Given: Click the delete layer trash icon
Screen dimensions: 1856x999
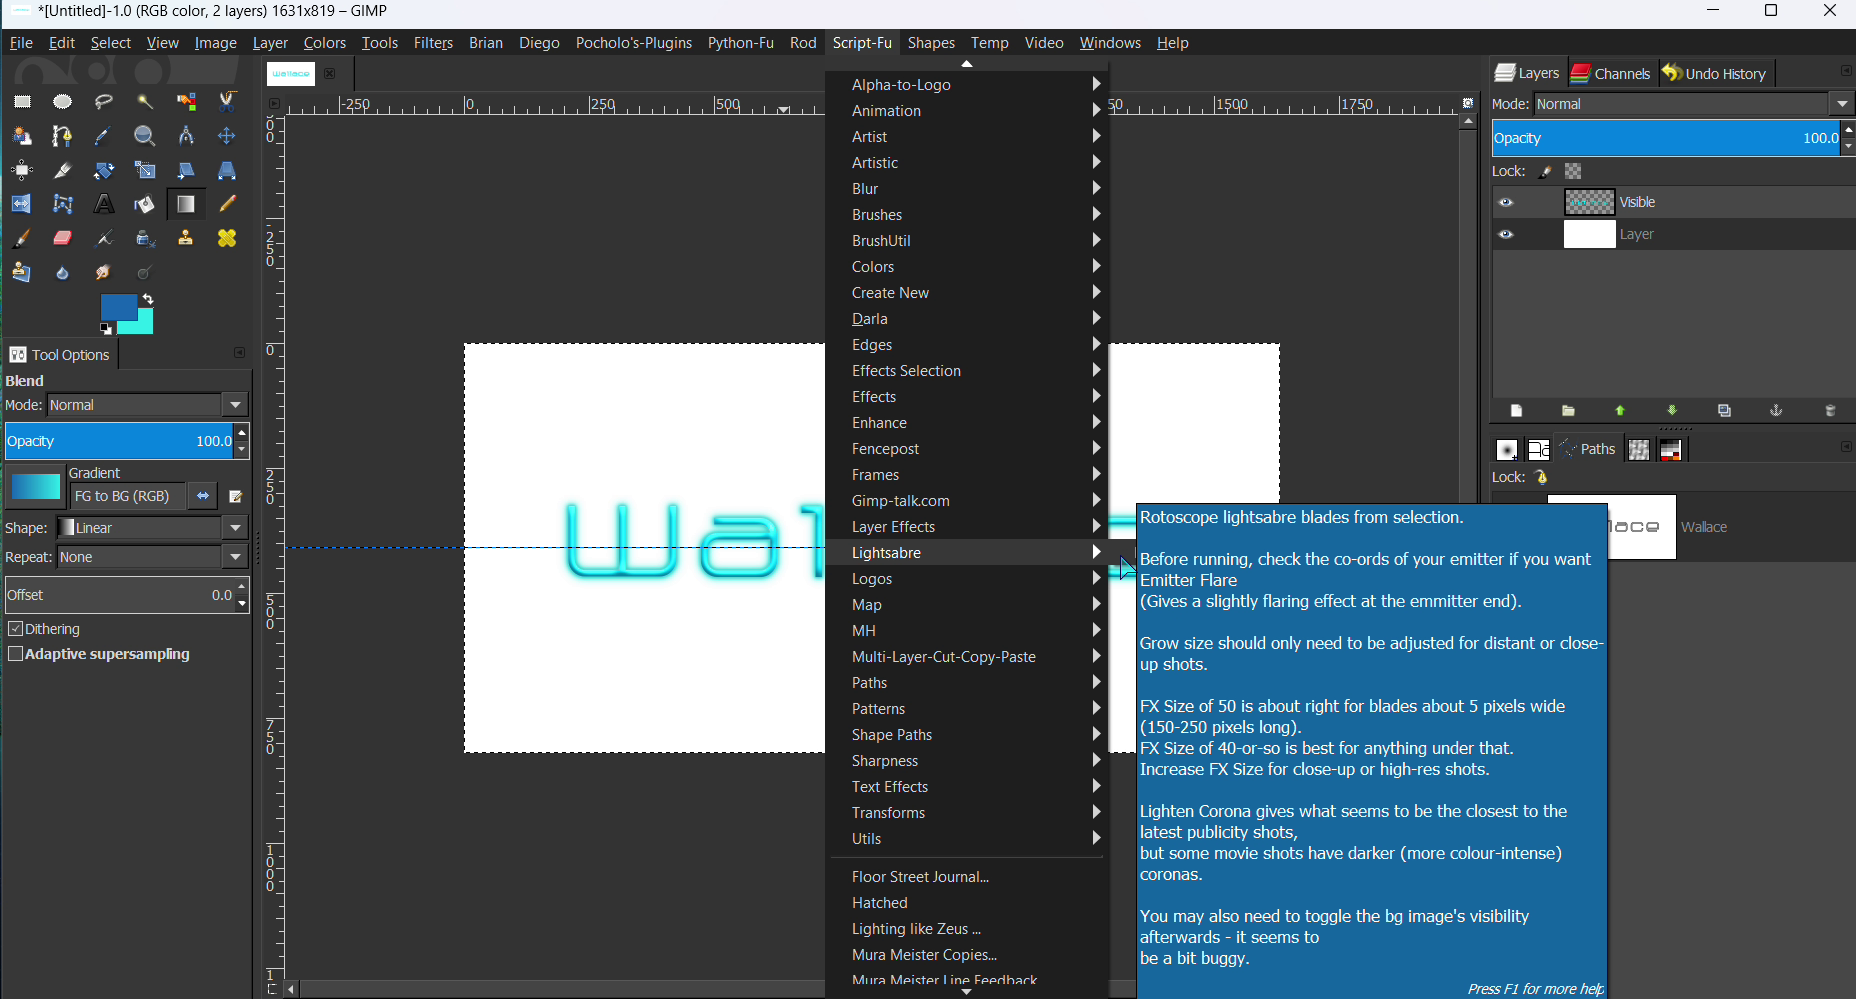Looking at the screenshot, I should click(x=1830, y=411).
